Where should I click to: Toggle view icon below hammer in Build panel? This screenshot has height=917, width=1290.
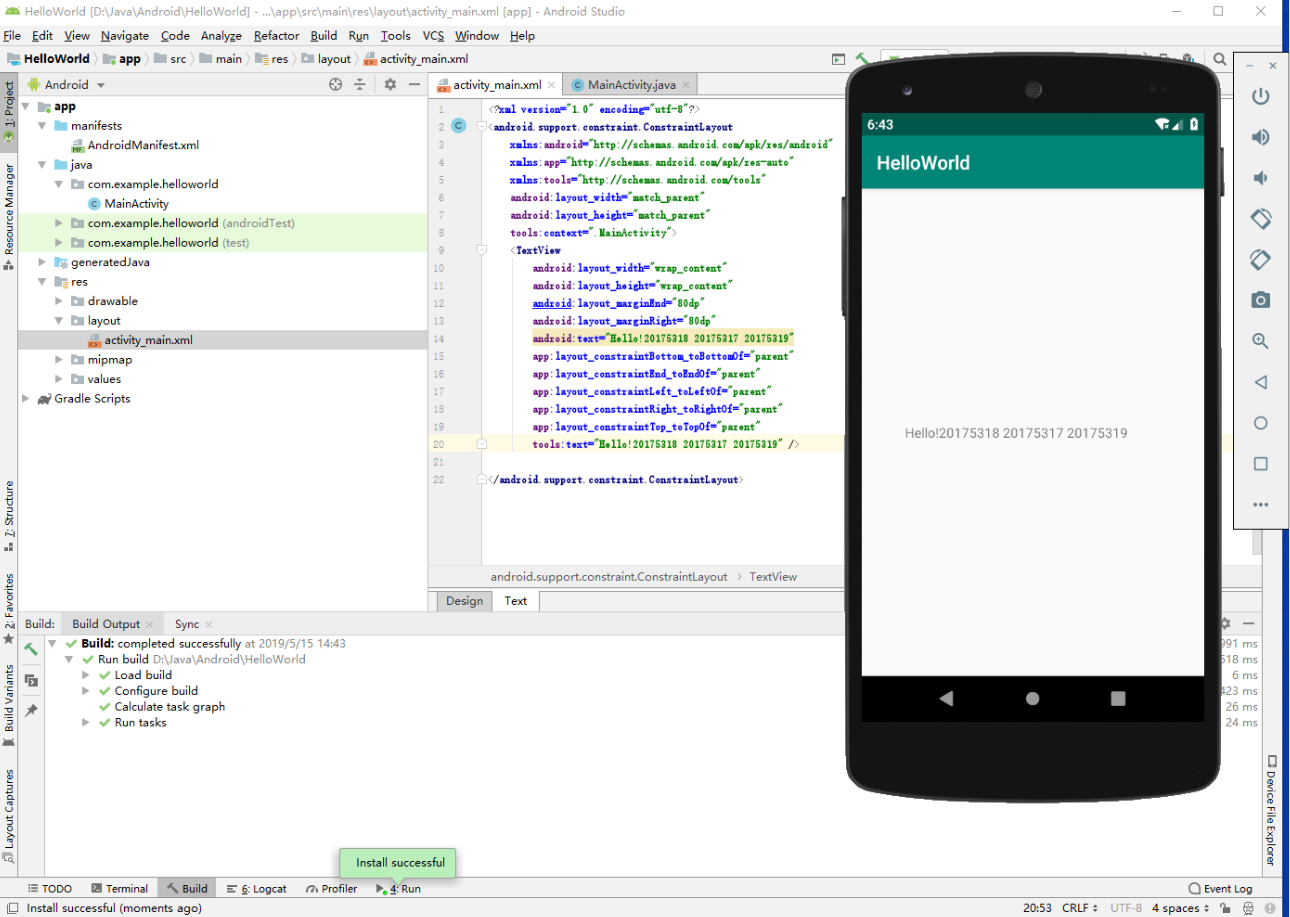click(31, 680)
